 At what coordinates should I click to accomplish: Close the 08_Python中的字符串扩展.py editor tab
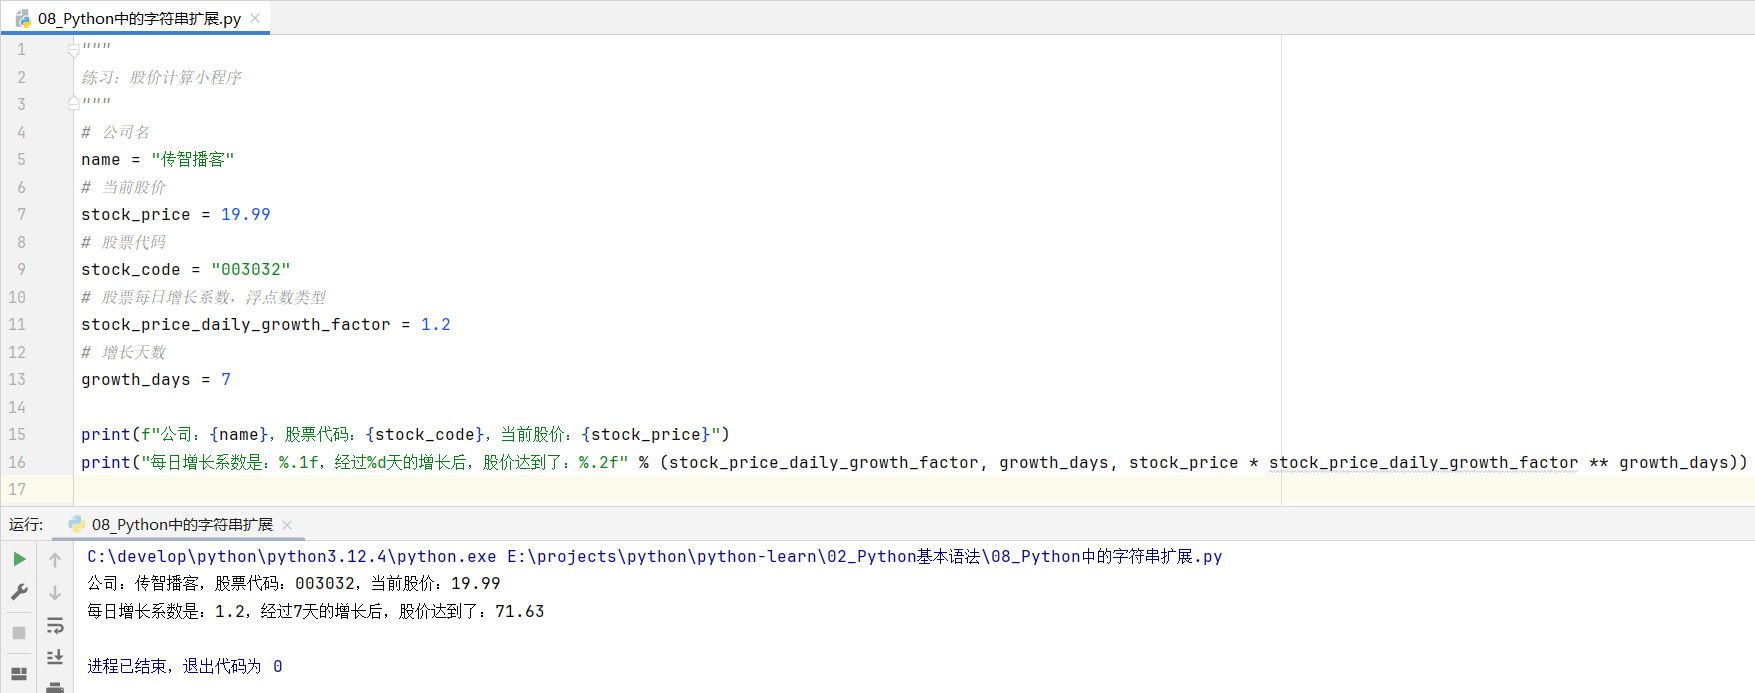(256, 18)
